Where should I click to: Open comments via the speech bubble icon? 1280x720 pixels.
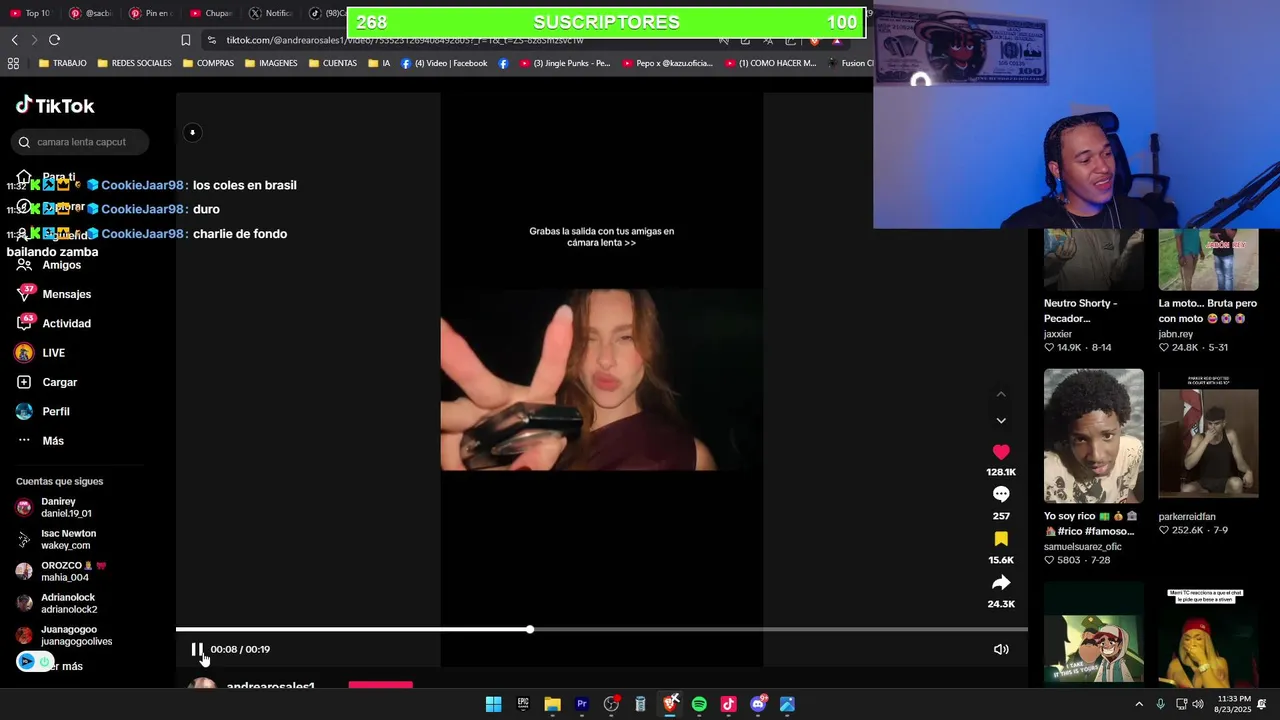1001,494
